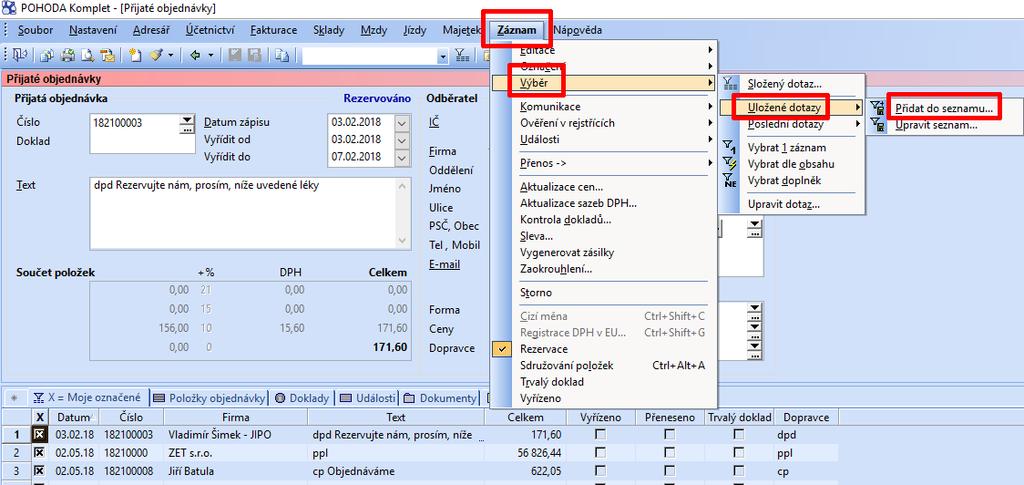Expand dropdown arrow next to back arrow
This screenshot has height=485, width=1024.
[210, 55]
